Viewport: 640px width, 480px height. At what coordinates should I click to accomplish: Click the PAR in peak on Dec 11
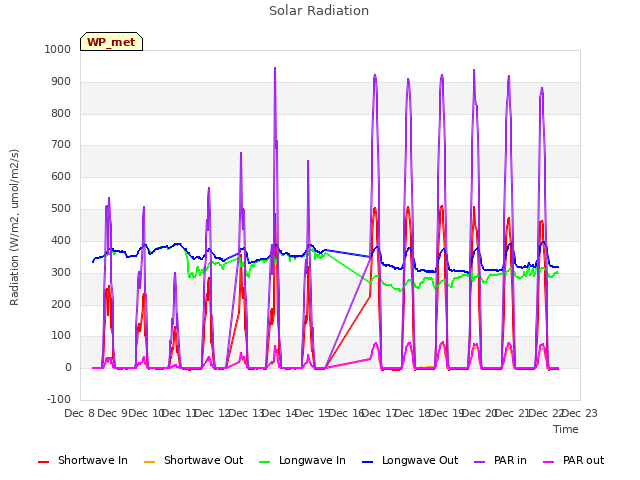click(x=175, y=273)
